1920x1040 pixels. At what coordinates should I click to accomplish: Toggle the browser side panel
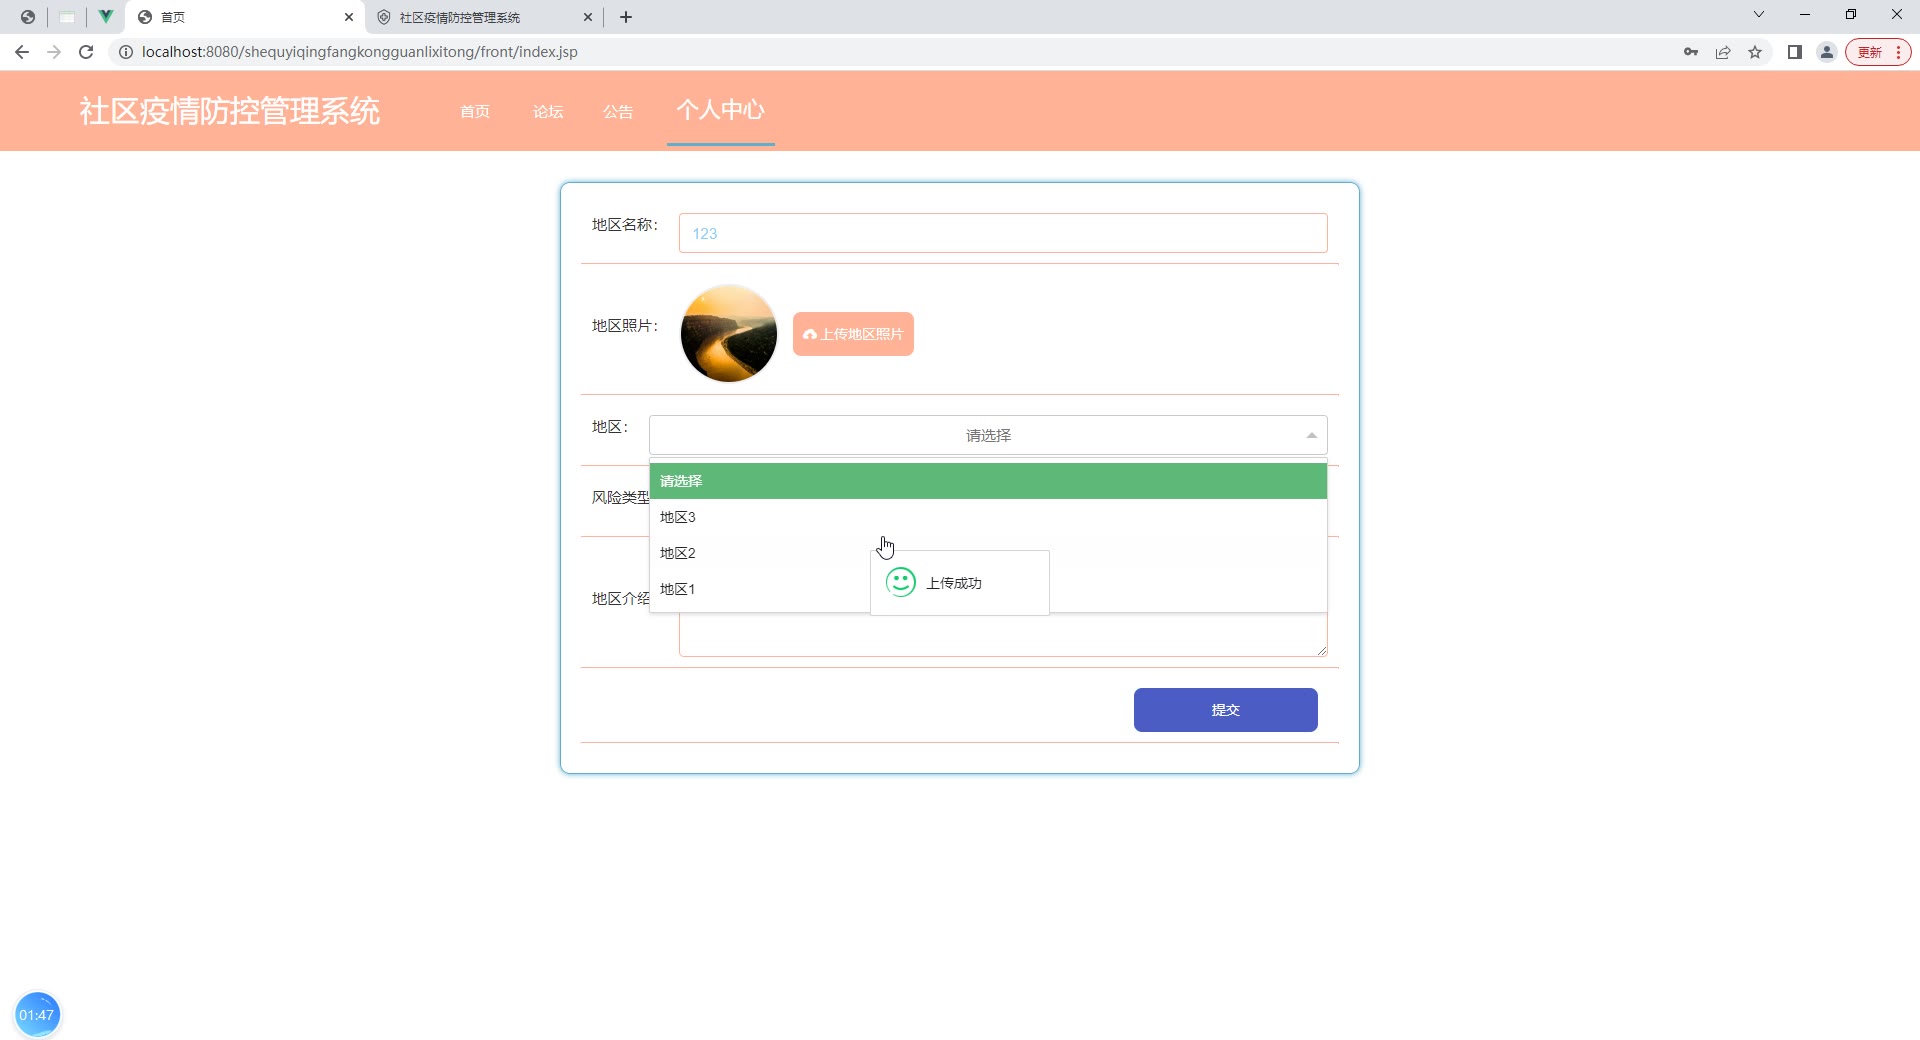point(1795,52)
